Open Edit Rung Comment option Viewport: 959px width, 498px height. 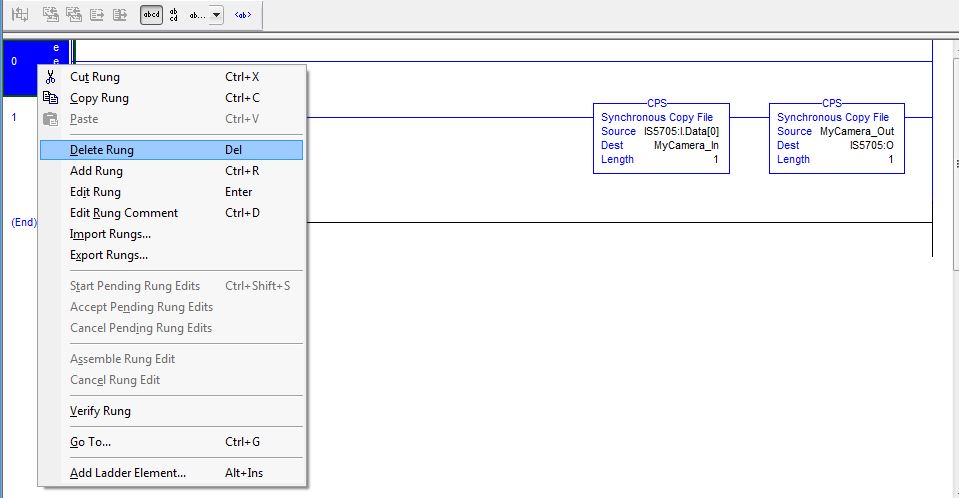point(124,213)
